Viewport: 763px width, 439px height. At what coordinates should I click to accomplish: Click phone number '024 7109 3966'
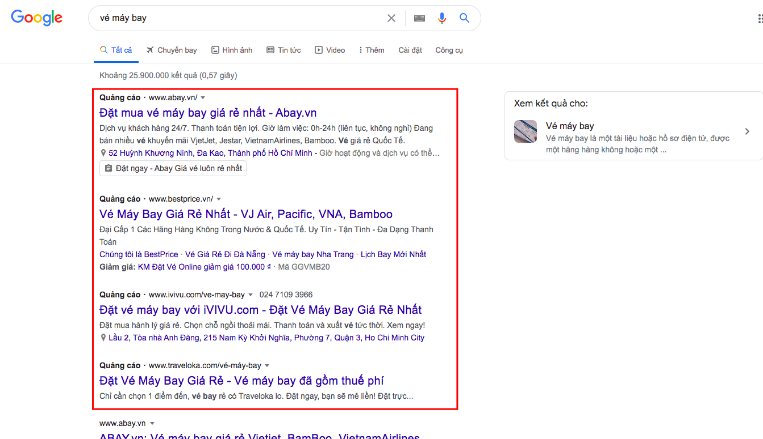pyautogui.click(x=286, y=294)
